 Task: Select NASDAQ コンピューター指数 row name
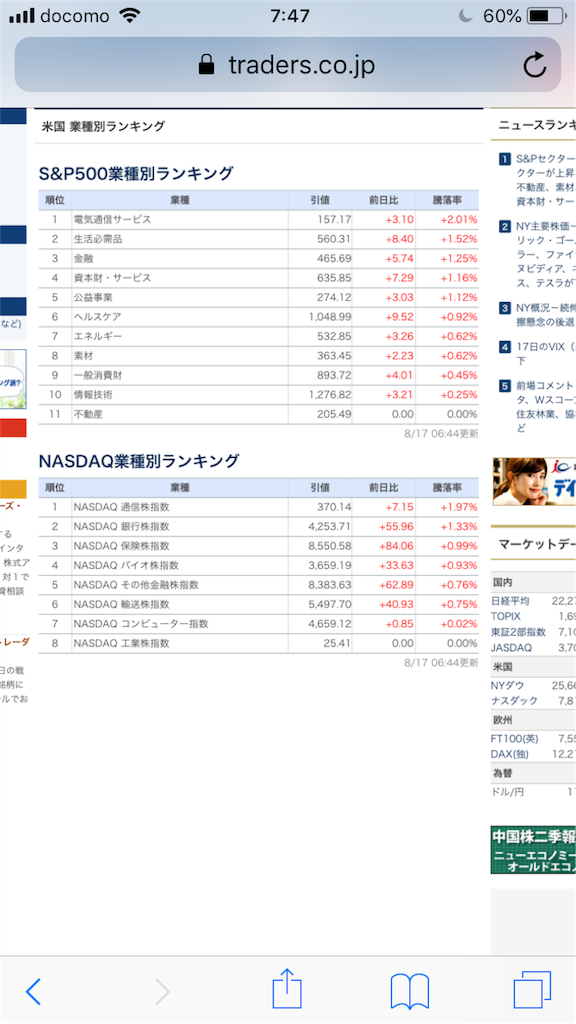[x=141, y=624]
